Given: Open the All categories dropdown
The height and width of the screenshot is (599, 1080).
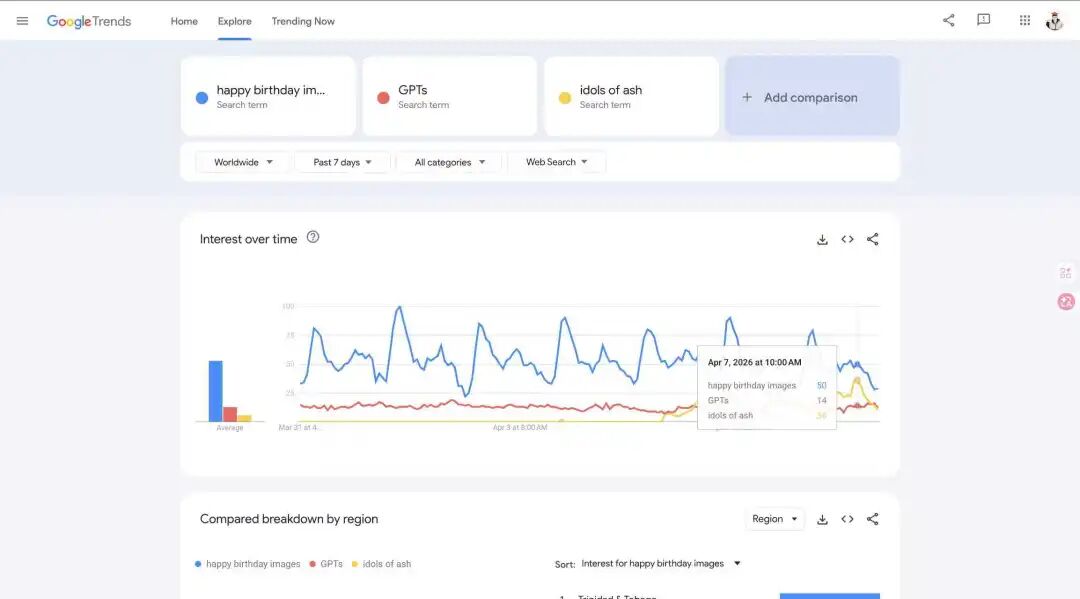Looking at the screenshot, I should [x=449, y=162].
